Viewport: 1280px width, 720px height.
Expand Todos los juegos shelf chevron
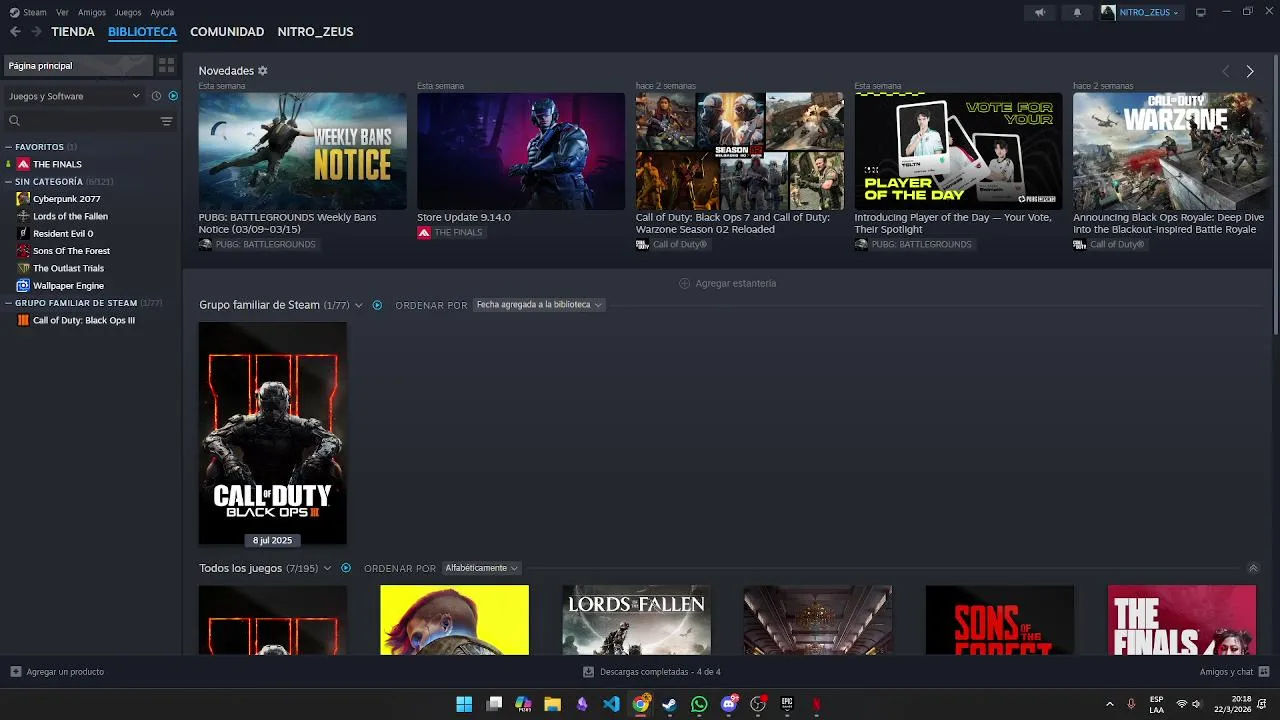[x=327, y=568]
